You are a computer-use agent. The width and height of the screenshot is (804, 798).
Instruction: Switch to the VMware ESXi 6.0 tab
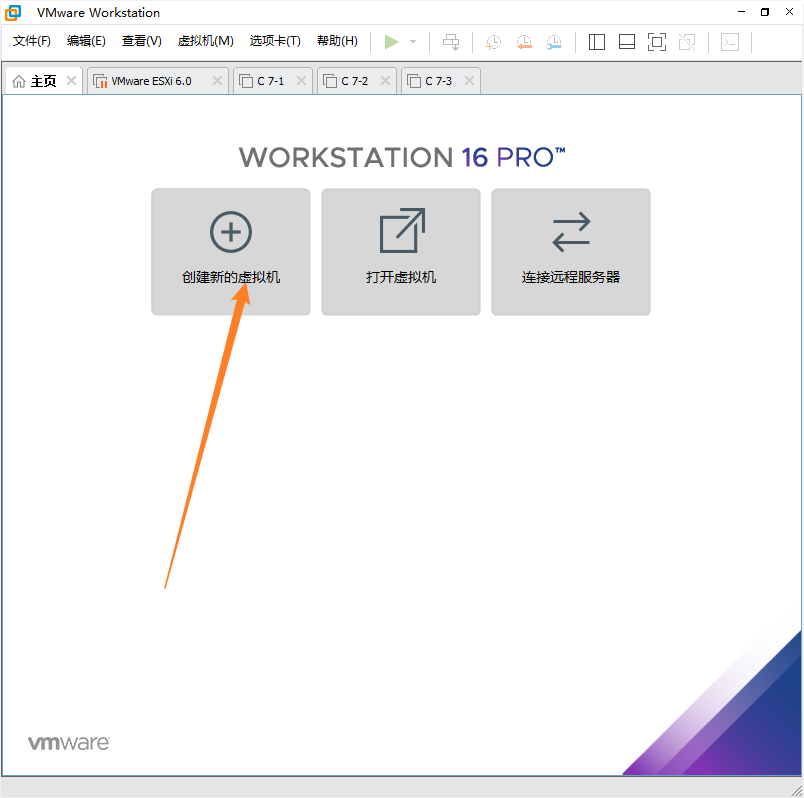(x=150, y=81)
